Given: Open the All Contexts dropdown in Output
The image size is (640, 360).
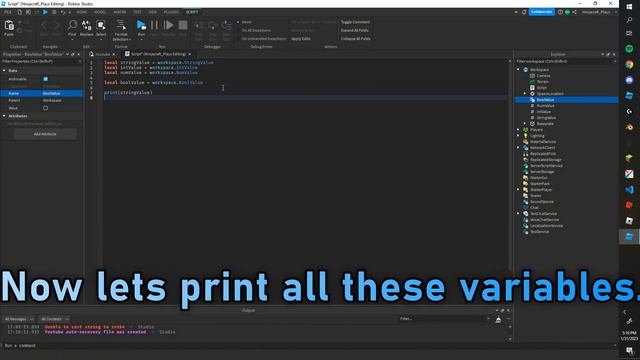Looking at the screenshot, I should tap(54, 319).
